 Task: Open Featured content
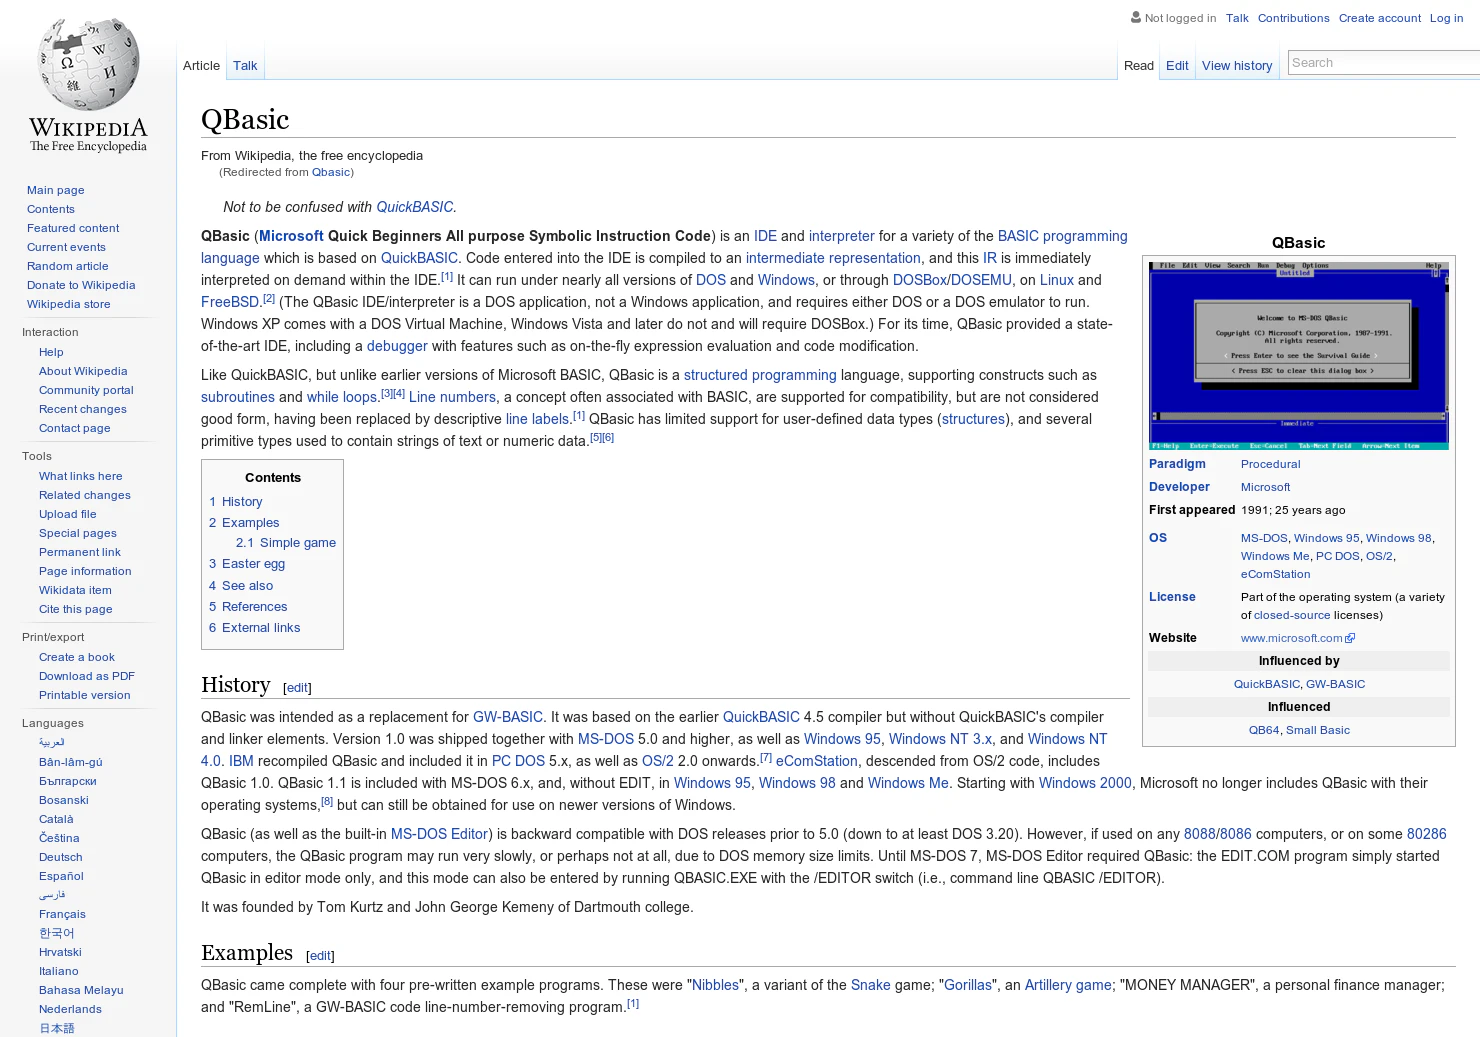point(73,228)
